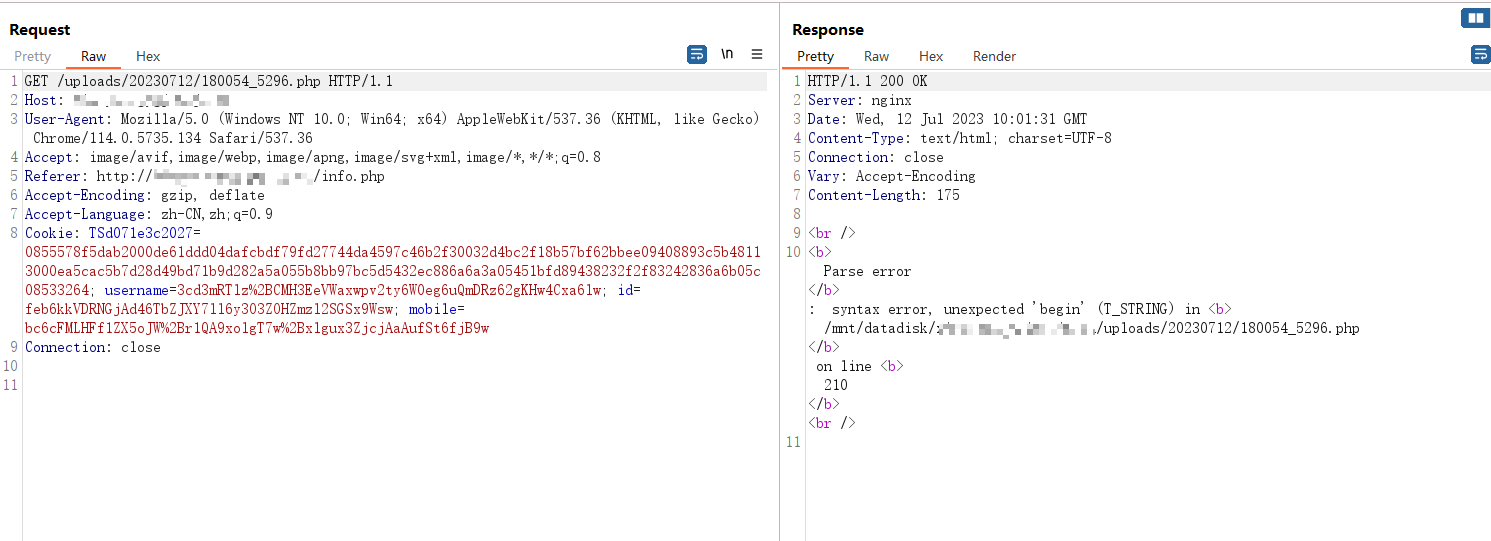1491x541 pixels.
Task: Click the Request panel title
Action: pos(40,30)
